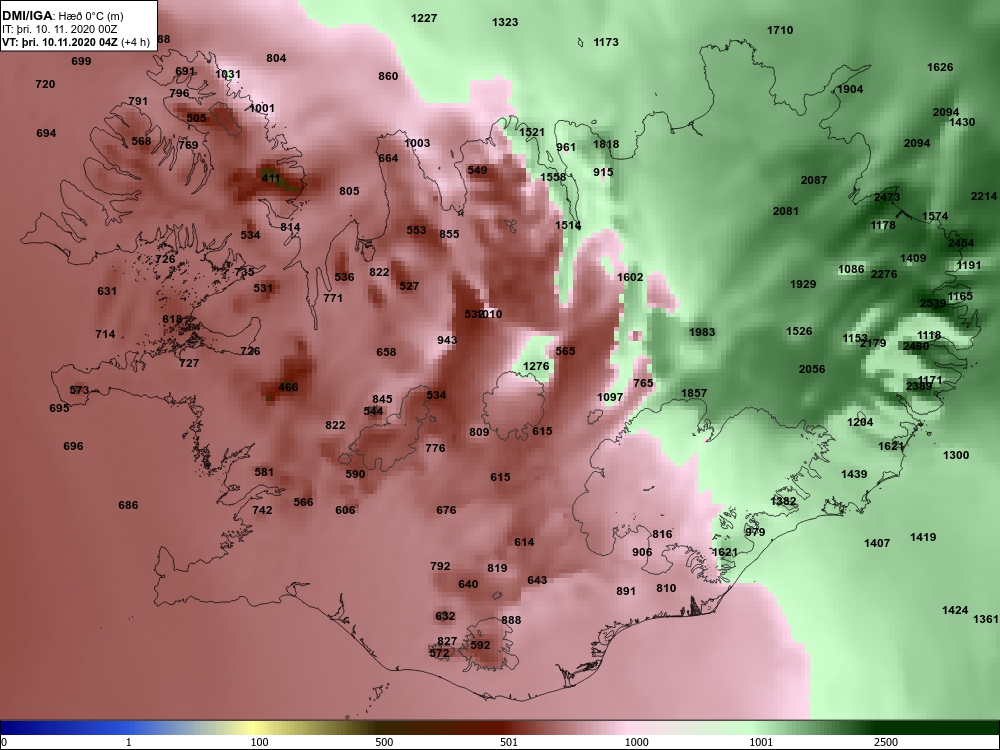Click the map value 915
The width and height of the screenshot is (1000, 750).
603,172
